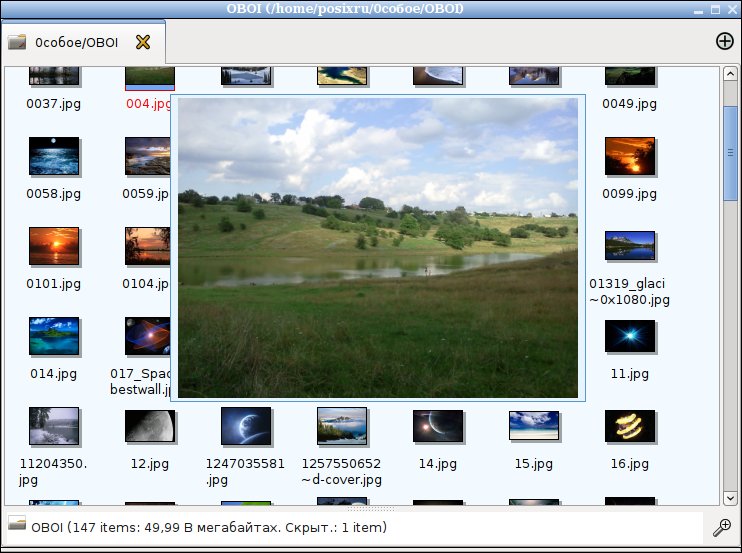Click the 15.jpg file name
The height and width of the screenshot is (553, 742).
tap(534, 464)
